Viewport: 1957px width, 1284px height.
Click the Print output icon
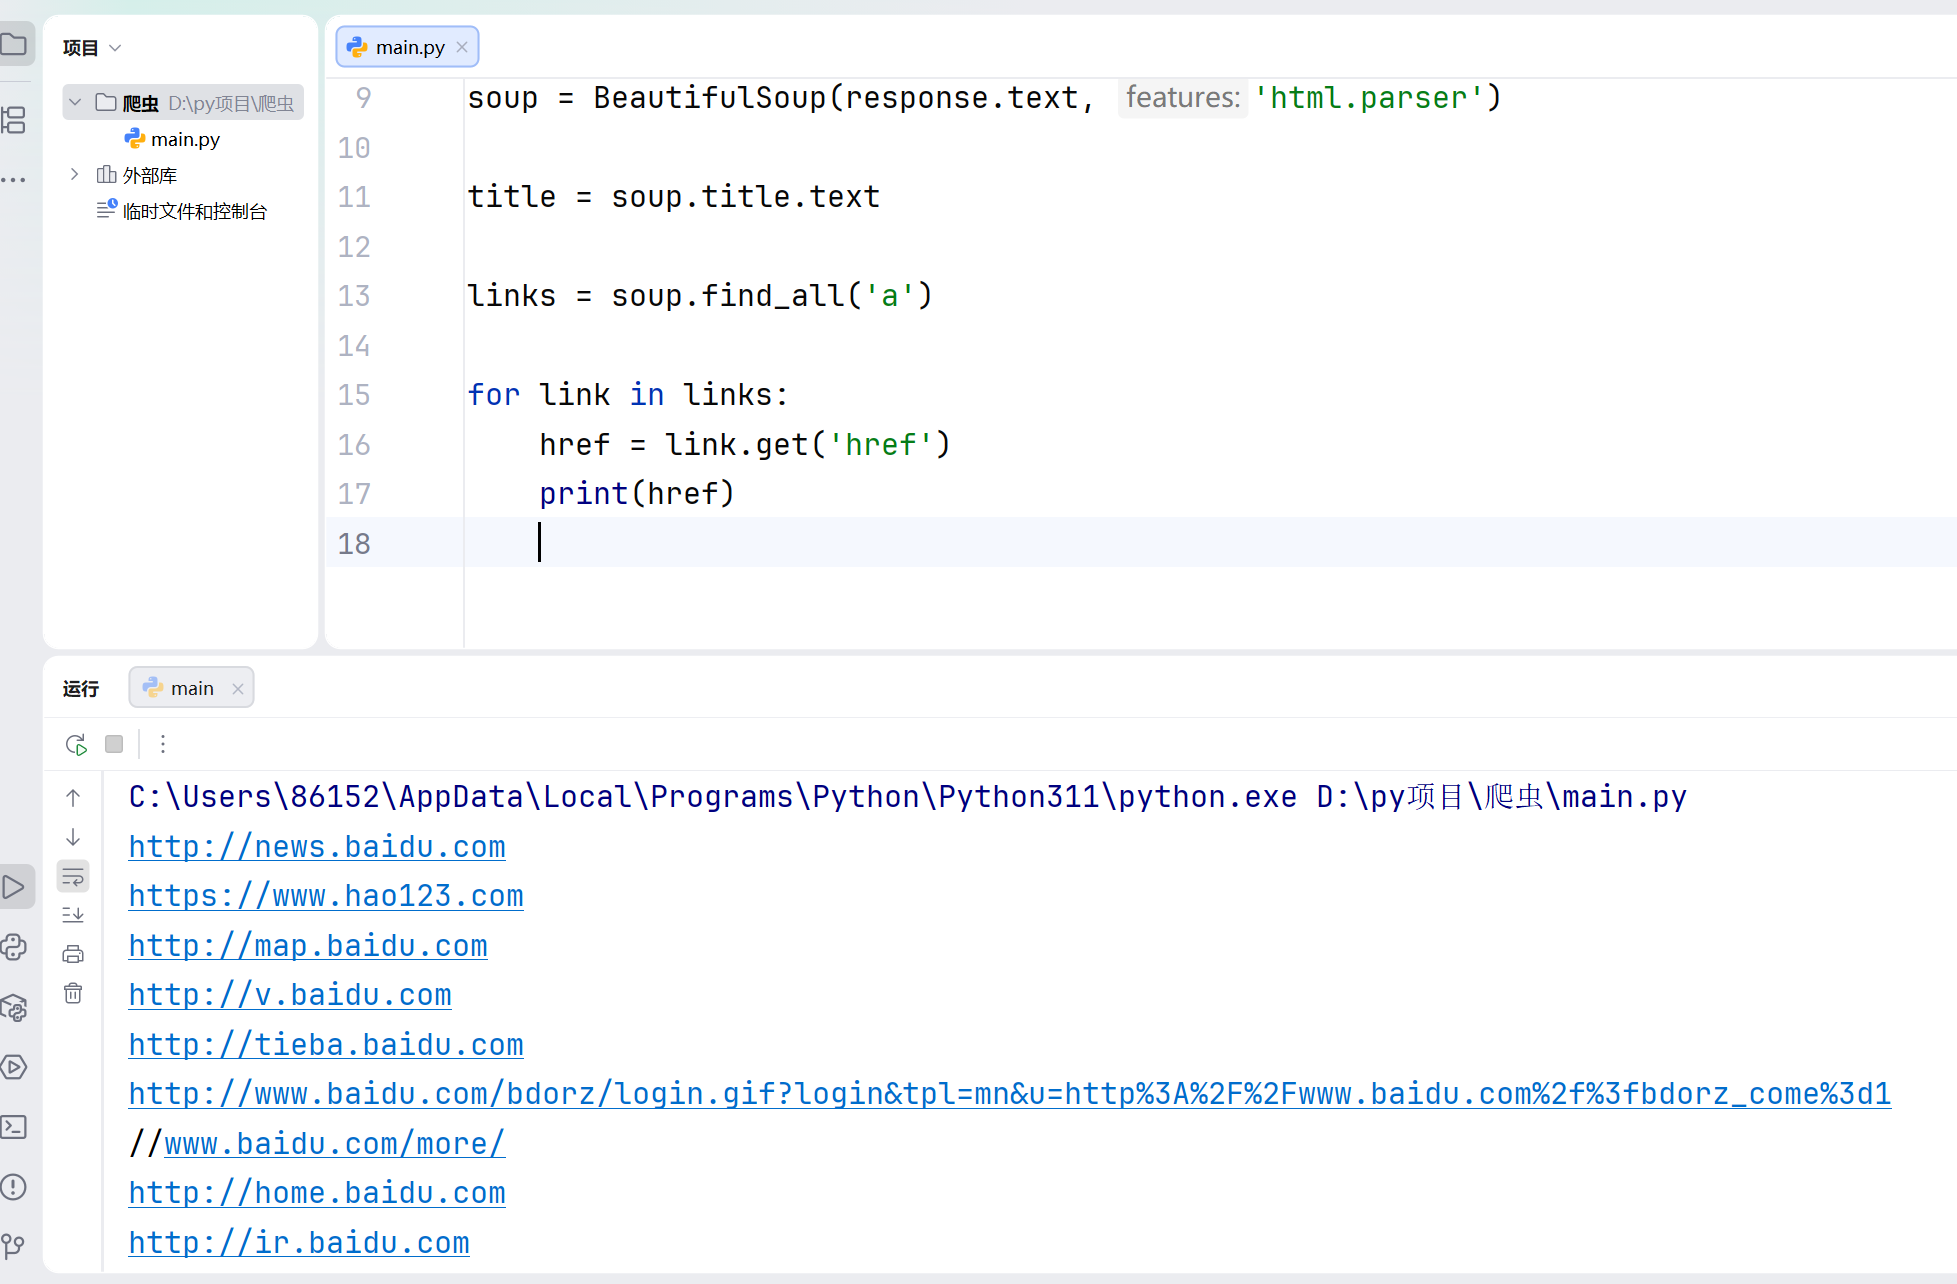pos(73,954)
